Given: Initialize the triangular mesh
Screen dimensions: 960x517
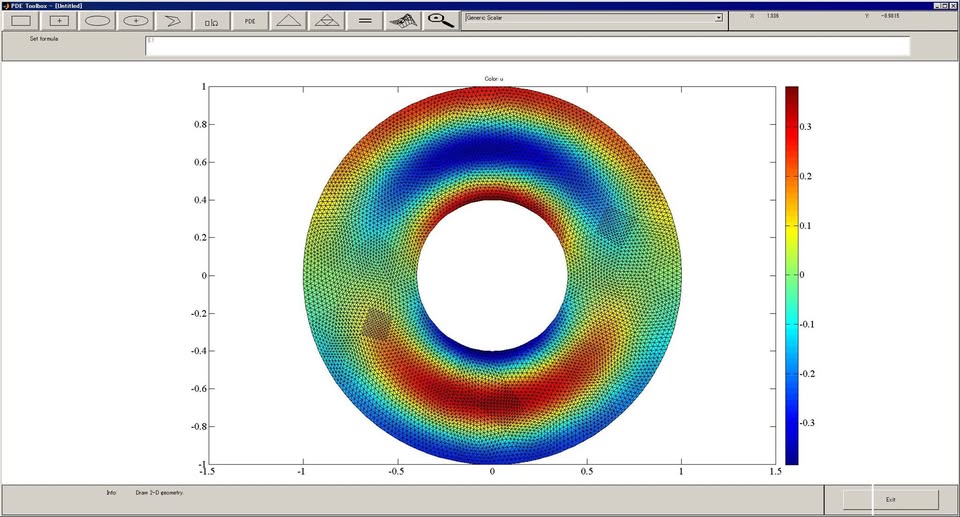Looking at the screenshot, I should [x=288, y=21].
